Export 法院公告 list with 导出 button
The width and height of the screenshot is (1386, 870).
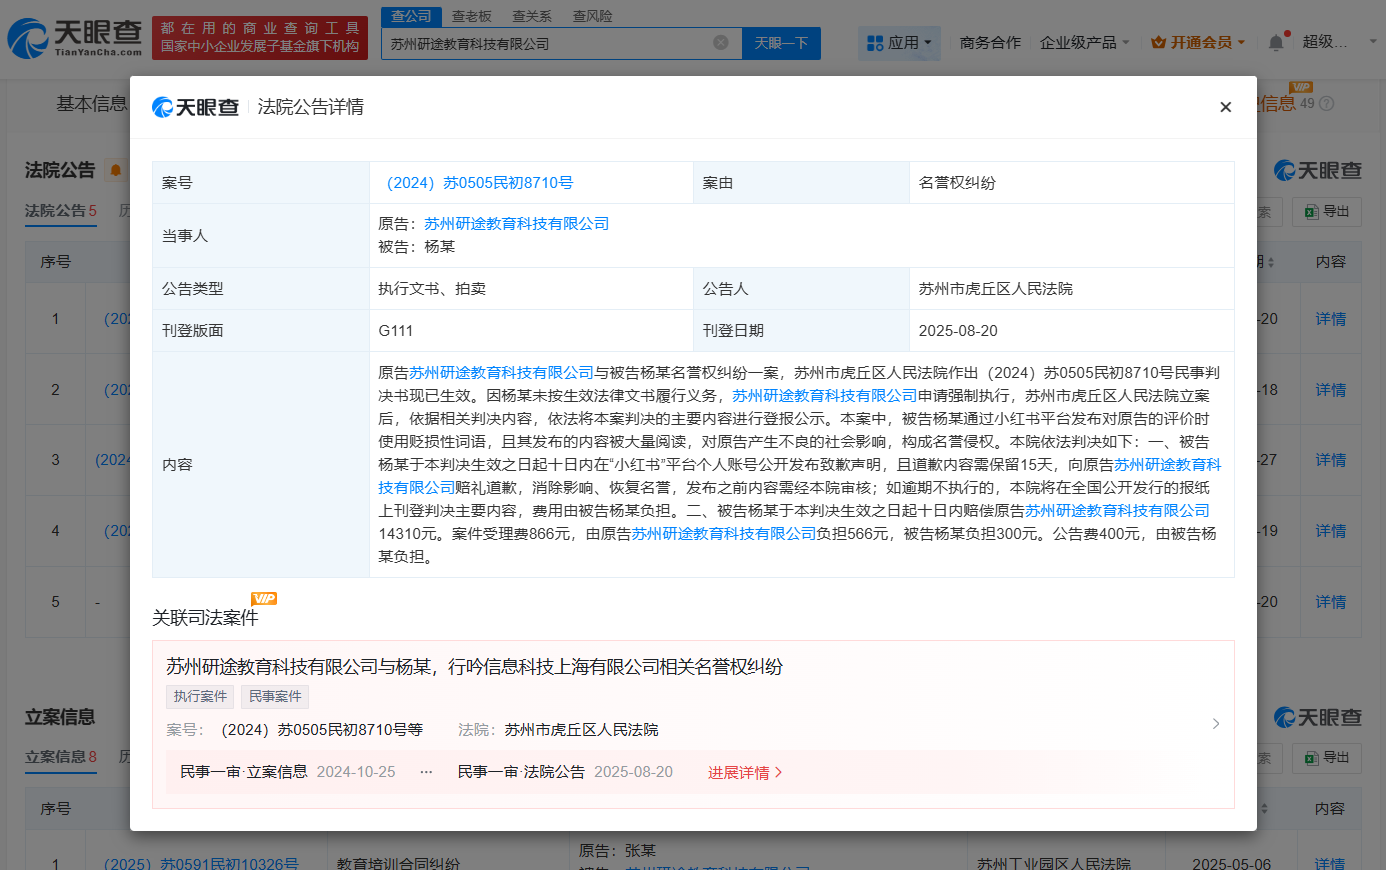[x=1326, y=211]
